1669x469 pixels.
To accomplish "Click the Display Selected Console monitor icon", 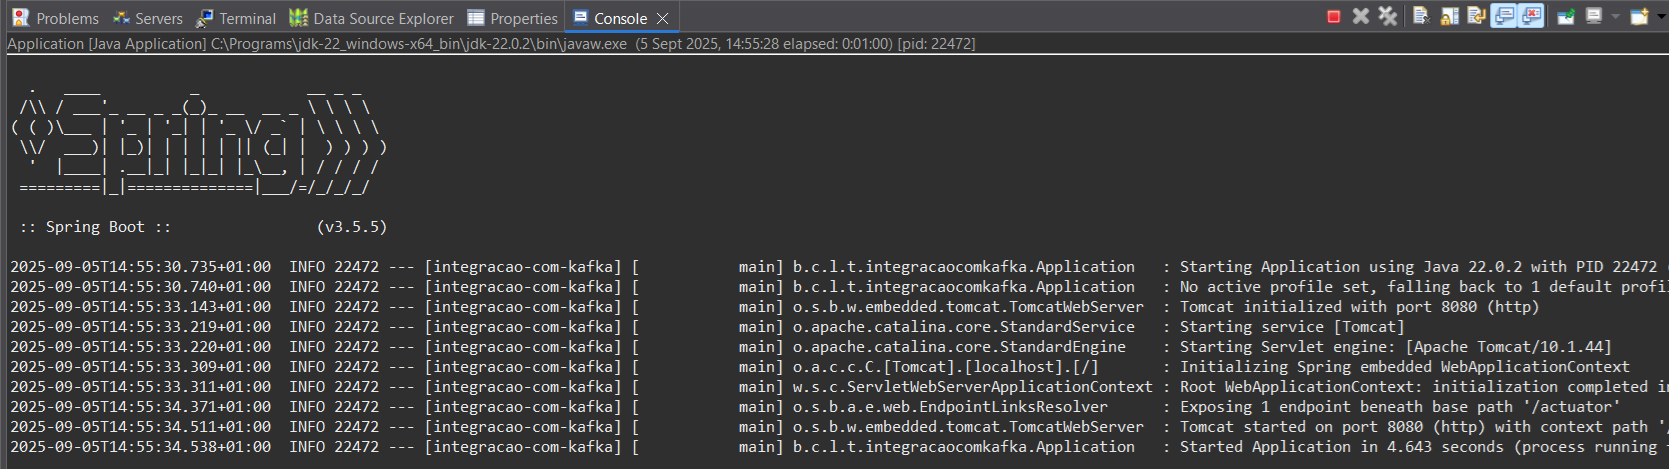I will 1594,16.
